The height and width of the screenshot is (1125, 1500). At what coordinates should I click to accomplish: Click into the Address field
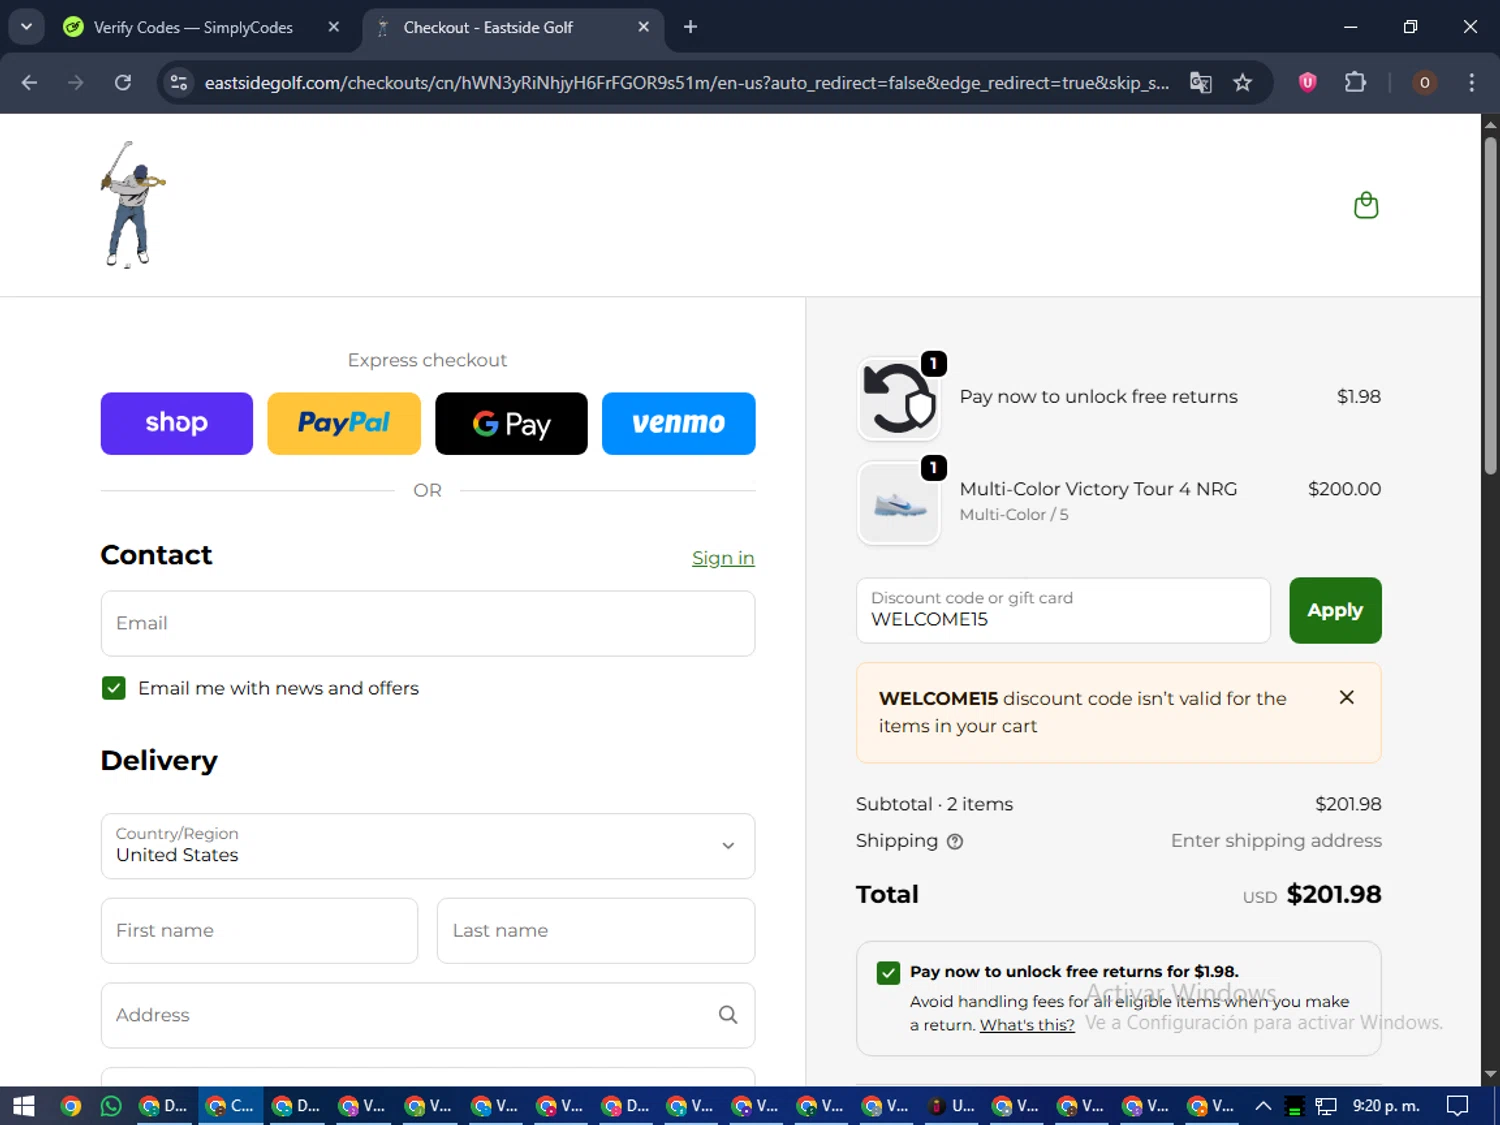[x=428, y=1015]
